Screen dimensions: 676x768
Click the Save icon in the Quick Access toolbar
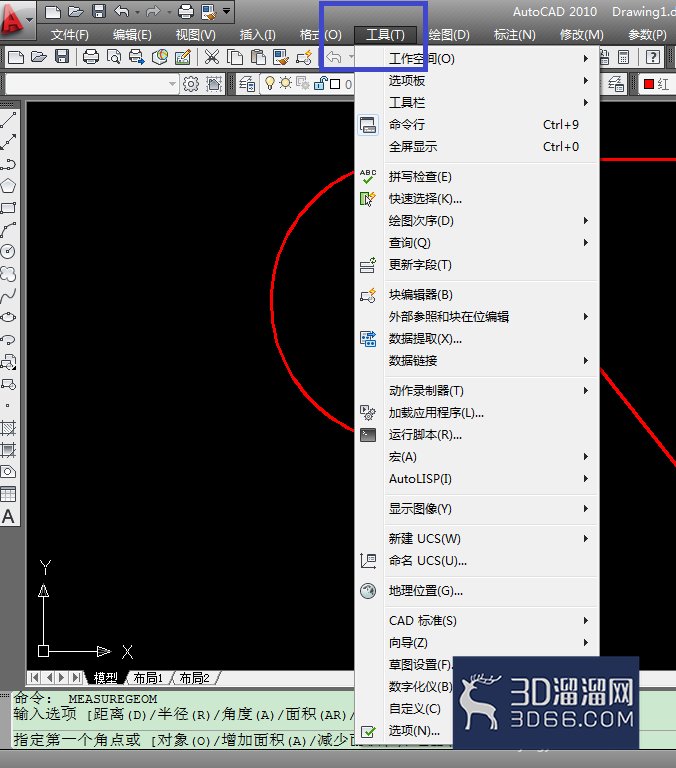[x=99, y=11]
